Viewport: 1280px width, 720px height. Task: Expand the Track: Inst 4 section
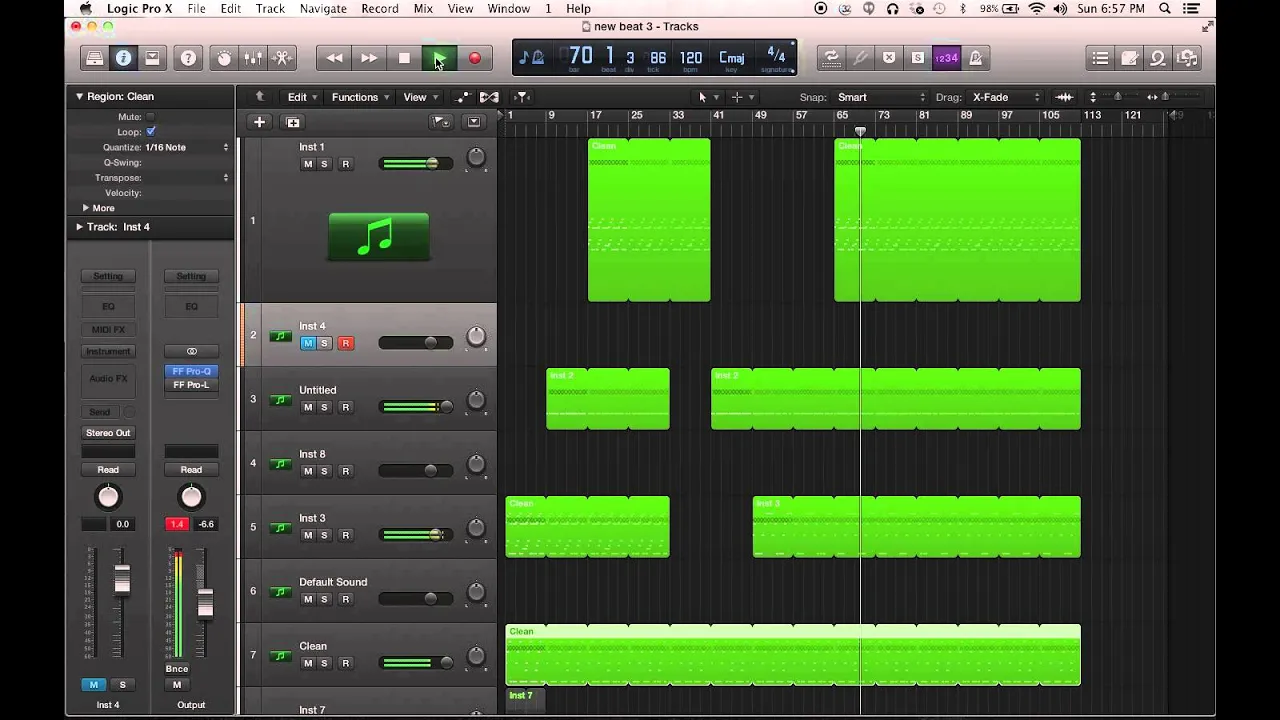click(79, 227)
